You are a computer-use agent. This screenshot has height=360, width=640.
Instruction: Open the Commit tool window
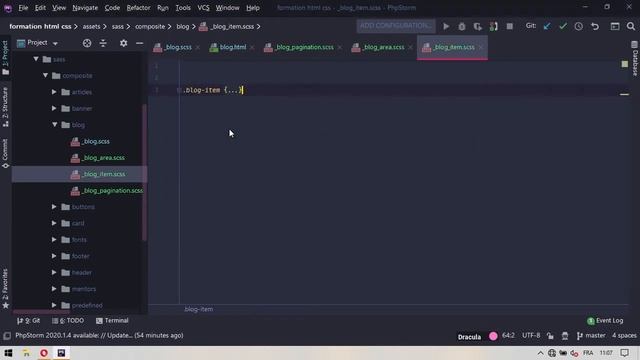[x=5, y=153]
